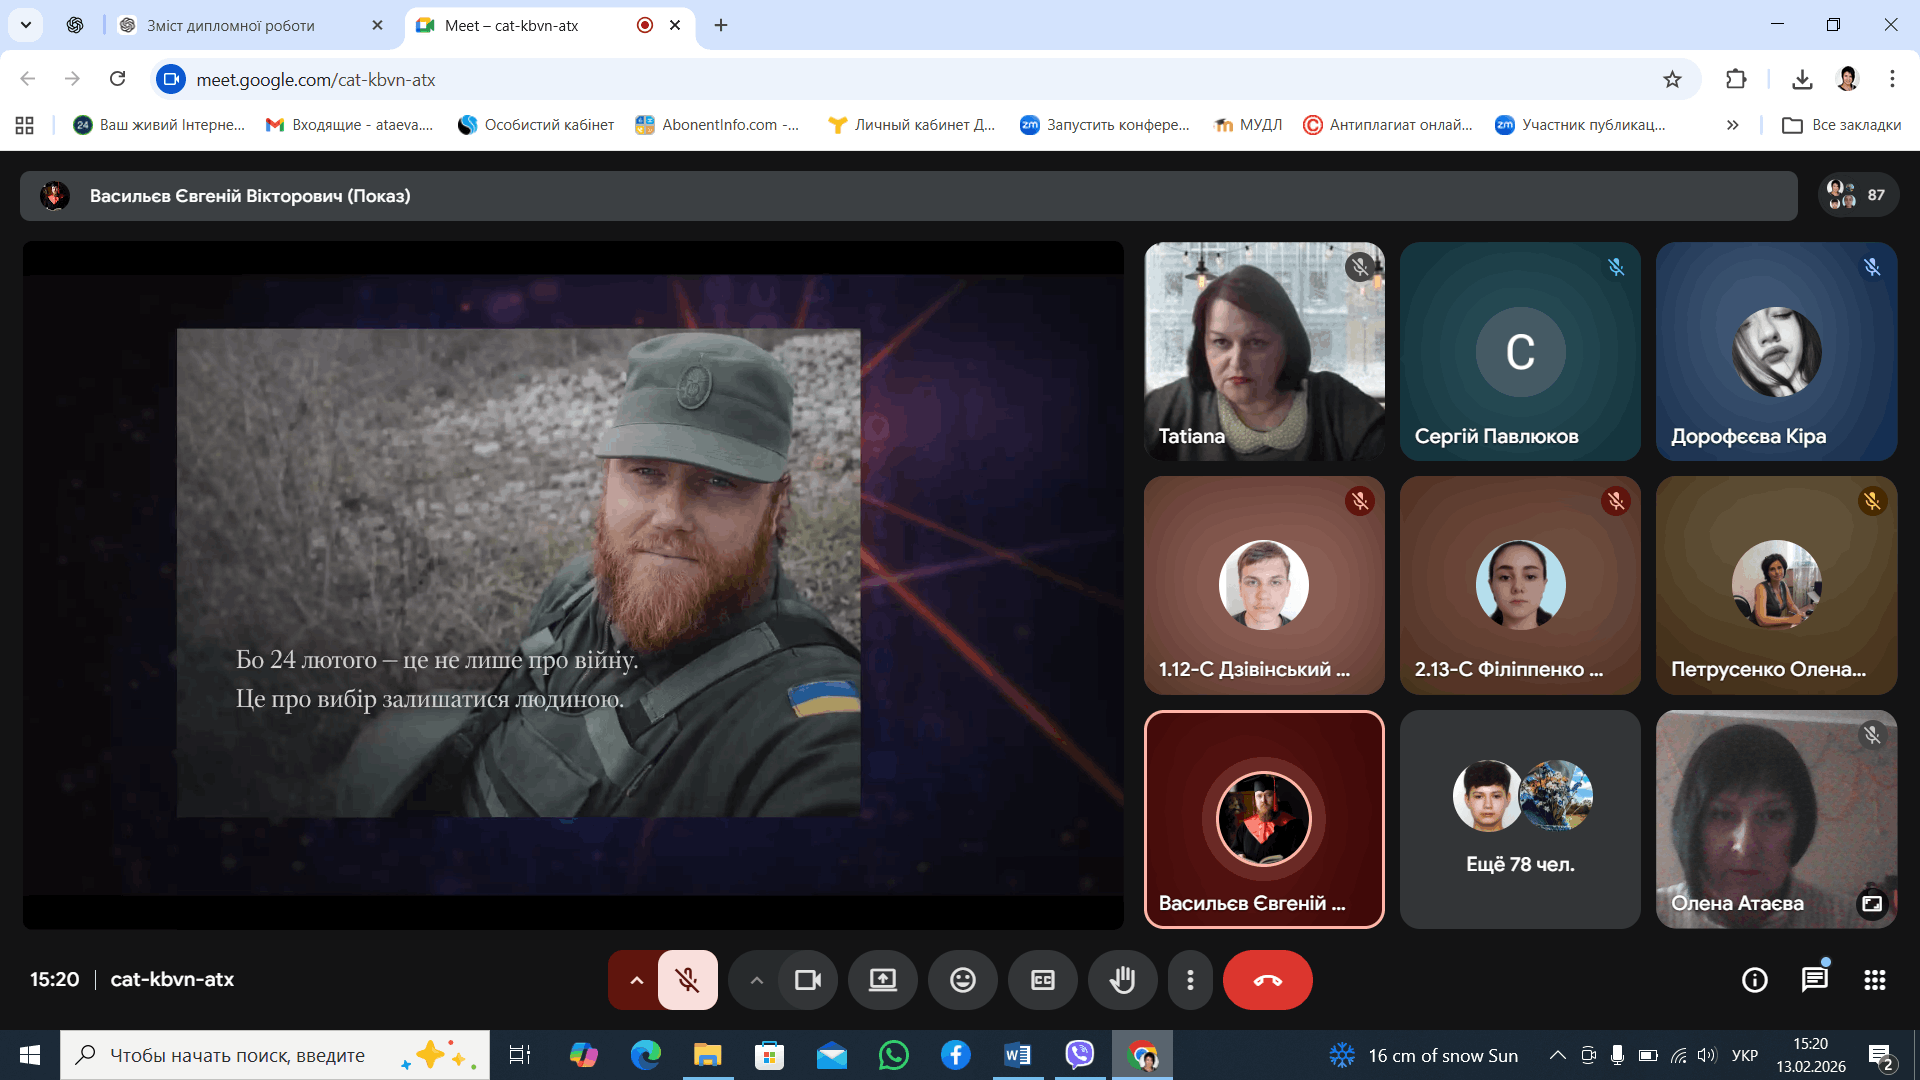Screen dimensions: 1920x1080
Task: Open Viber from the taskbar
Action: pos(1080,1055)
